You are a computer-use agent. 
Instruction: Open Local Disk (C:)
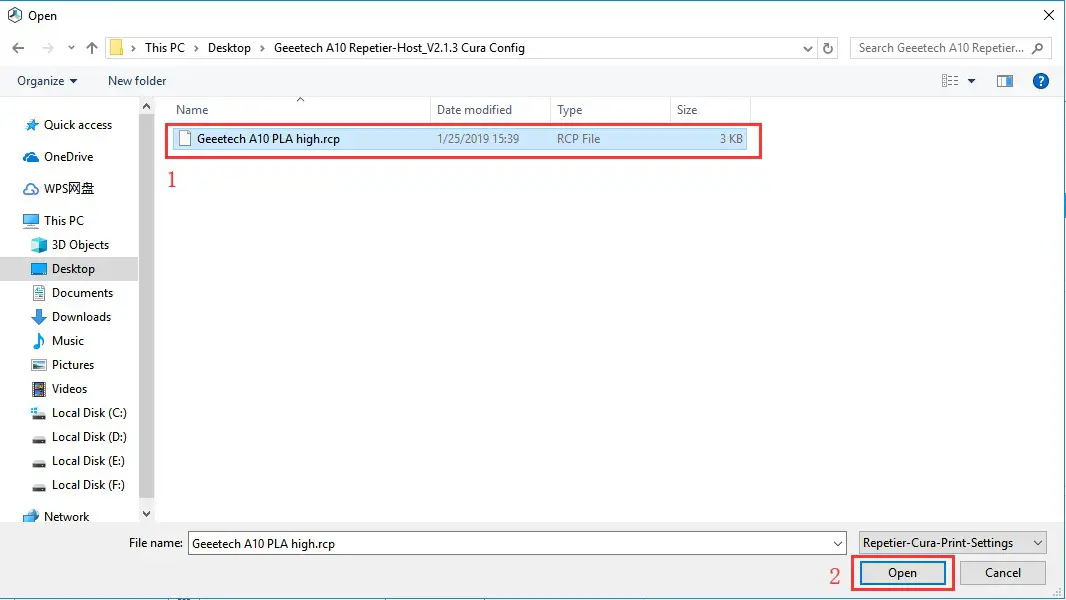[89, 413]
